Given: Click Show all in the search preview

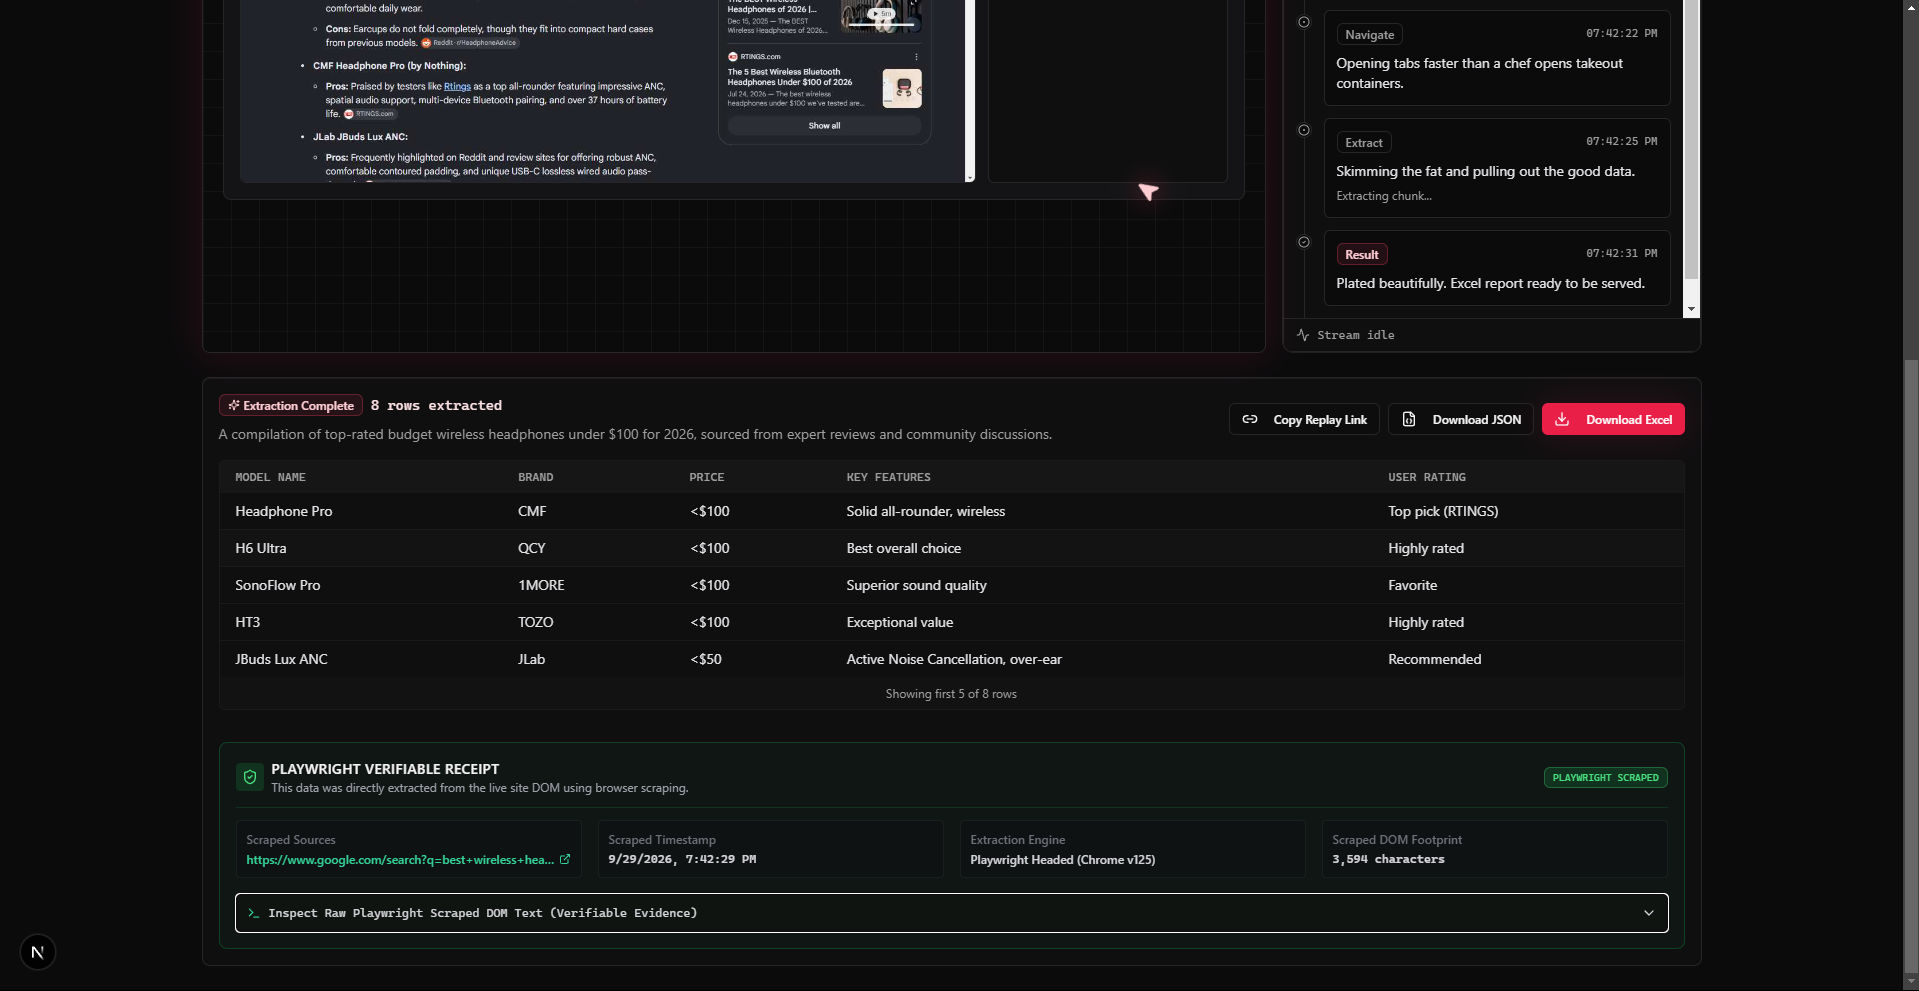Looking at the screenshot, I should tap(824, 126).
